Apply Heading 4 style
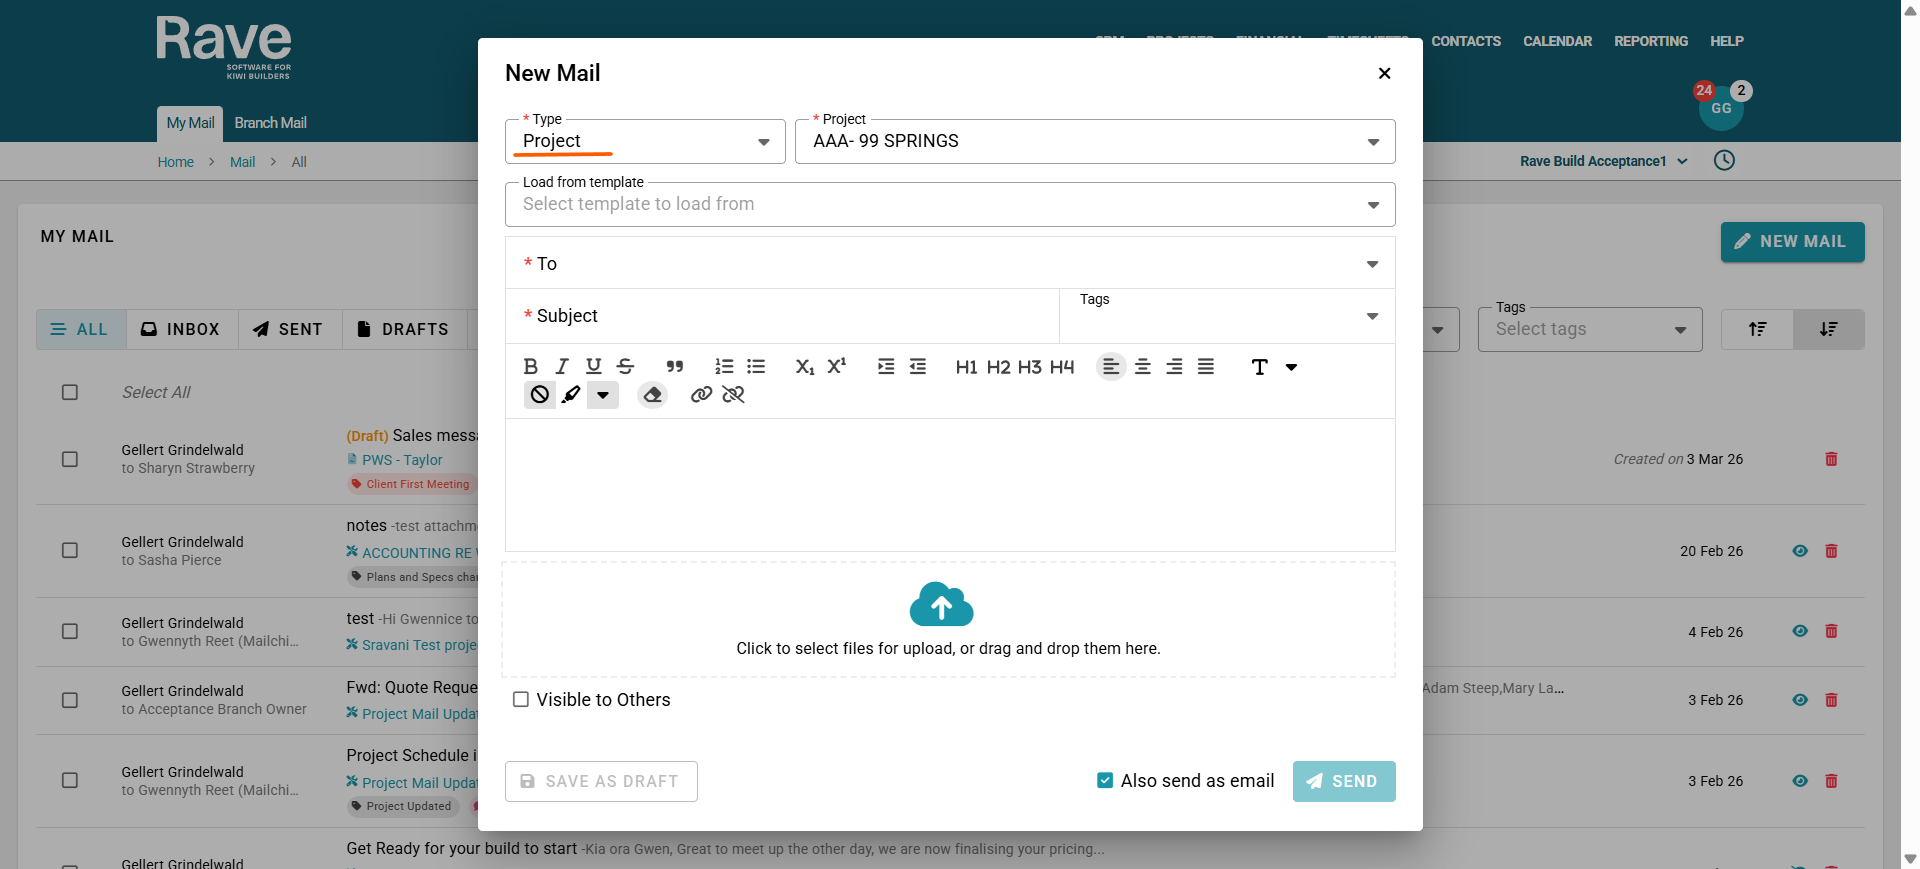Screen dimensions: 1920x869 (x=1062, y=367)
